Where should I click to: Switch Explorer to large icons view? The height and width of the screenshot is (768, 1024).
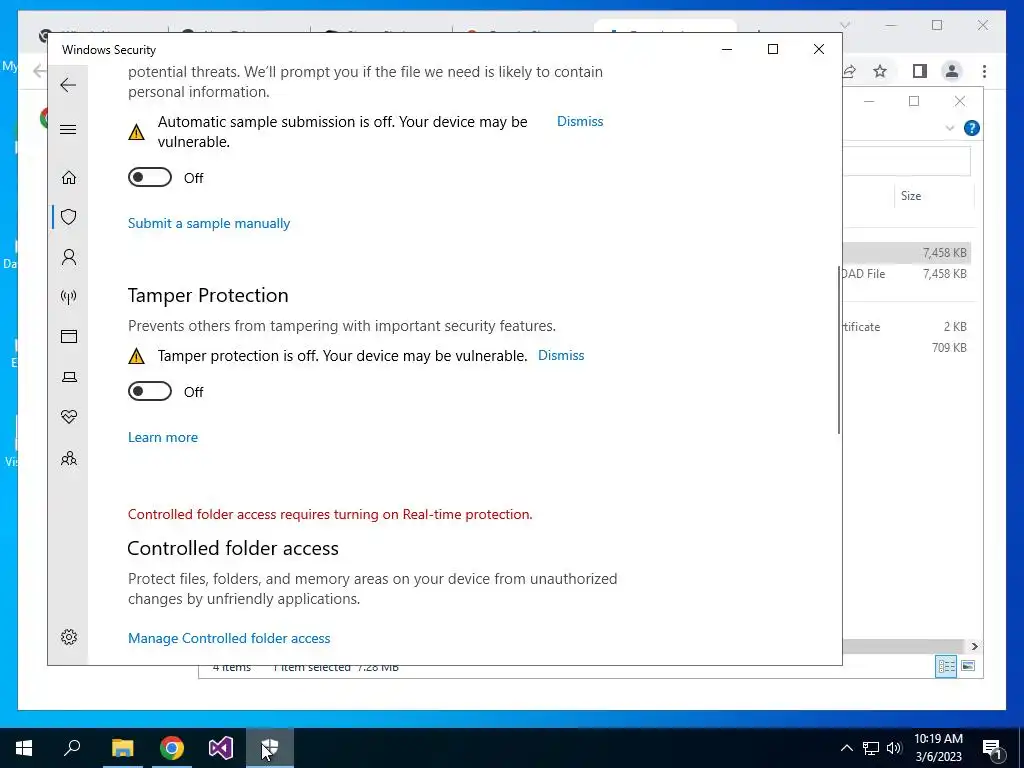click(x=968, y=666)
